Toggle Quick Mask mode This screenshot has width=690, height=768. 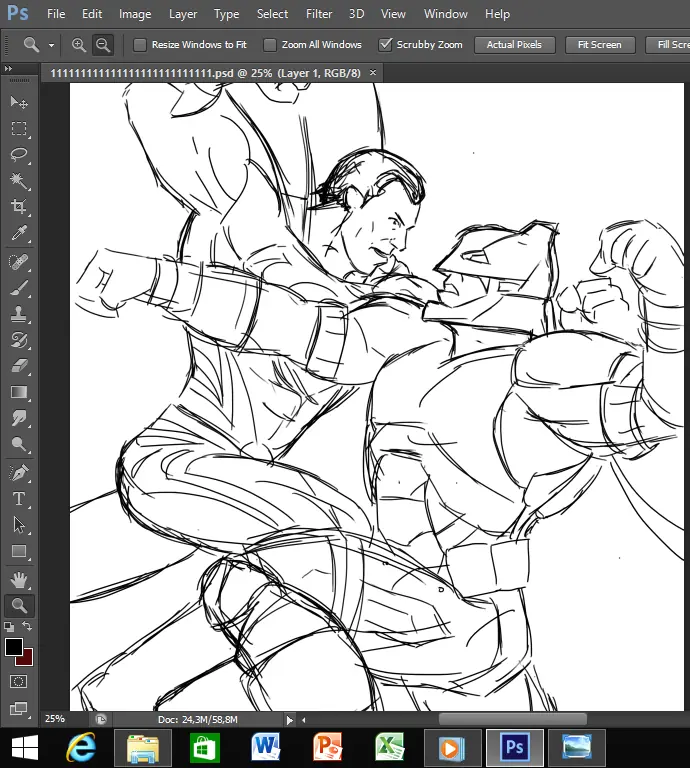tap(19, 681)
